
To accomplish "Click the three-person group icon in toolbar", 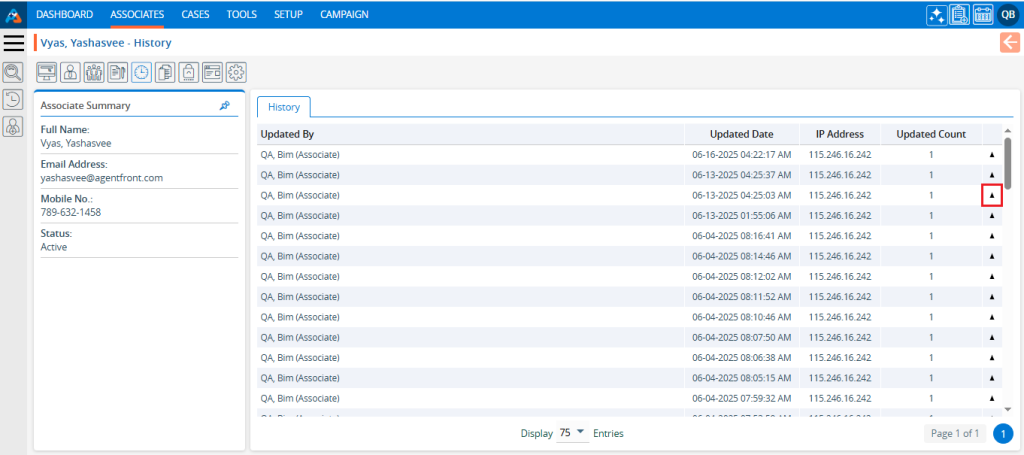I will coord(94,72).
